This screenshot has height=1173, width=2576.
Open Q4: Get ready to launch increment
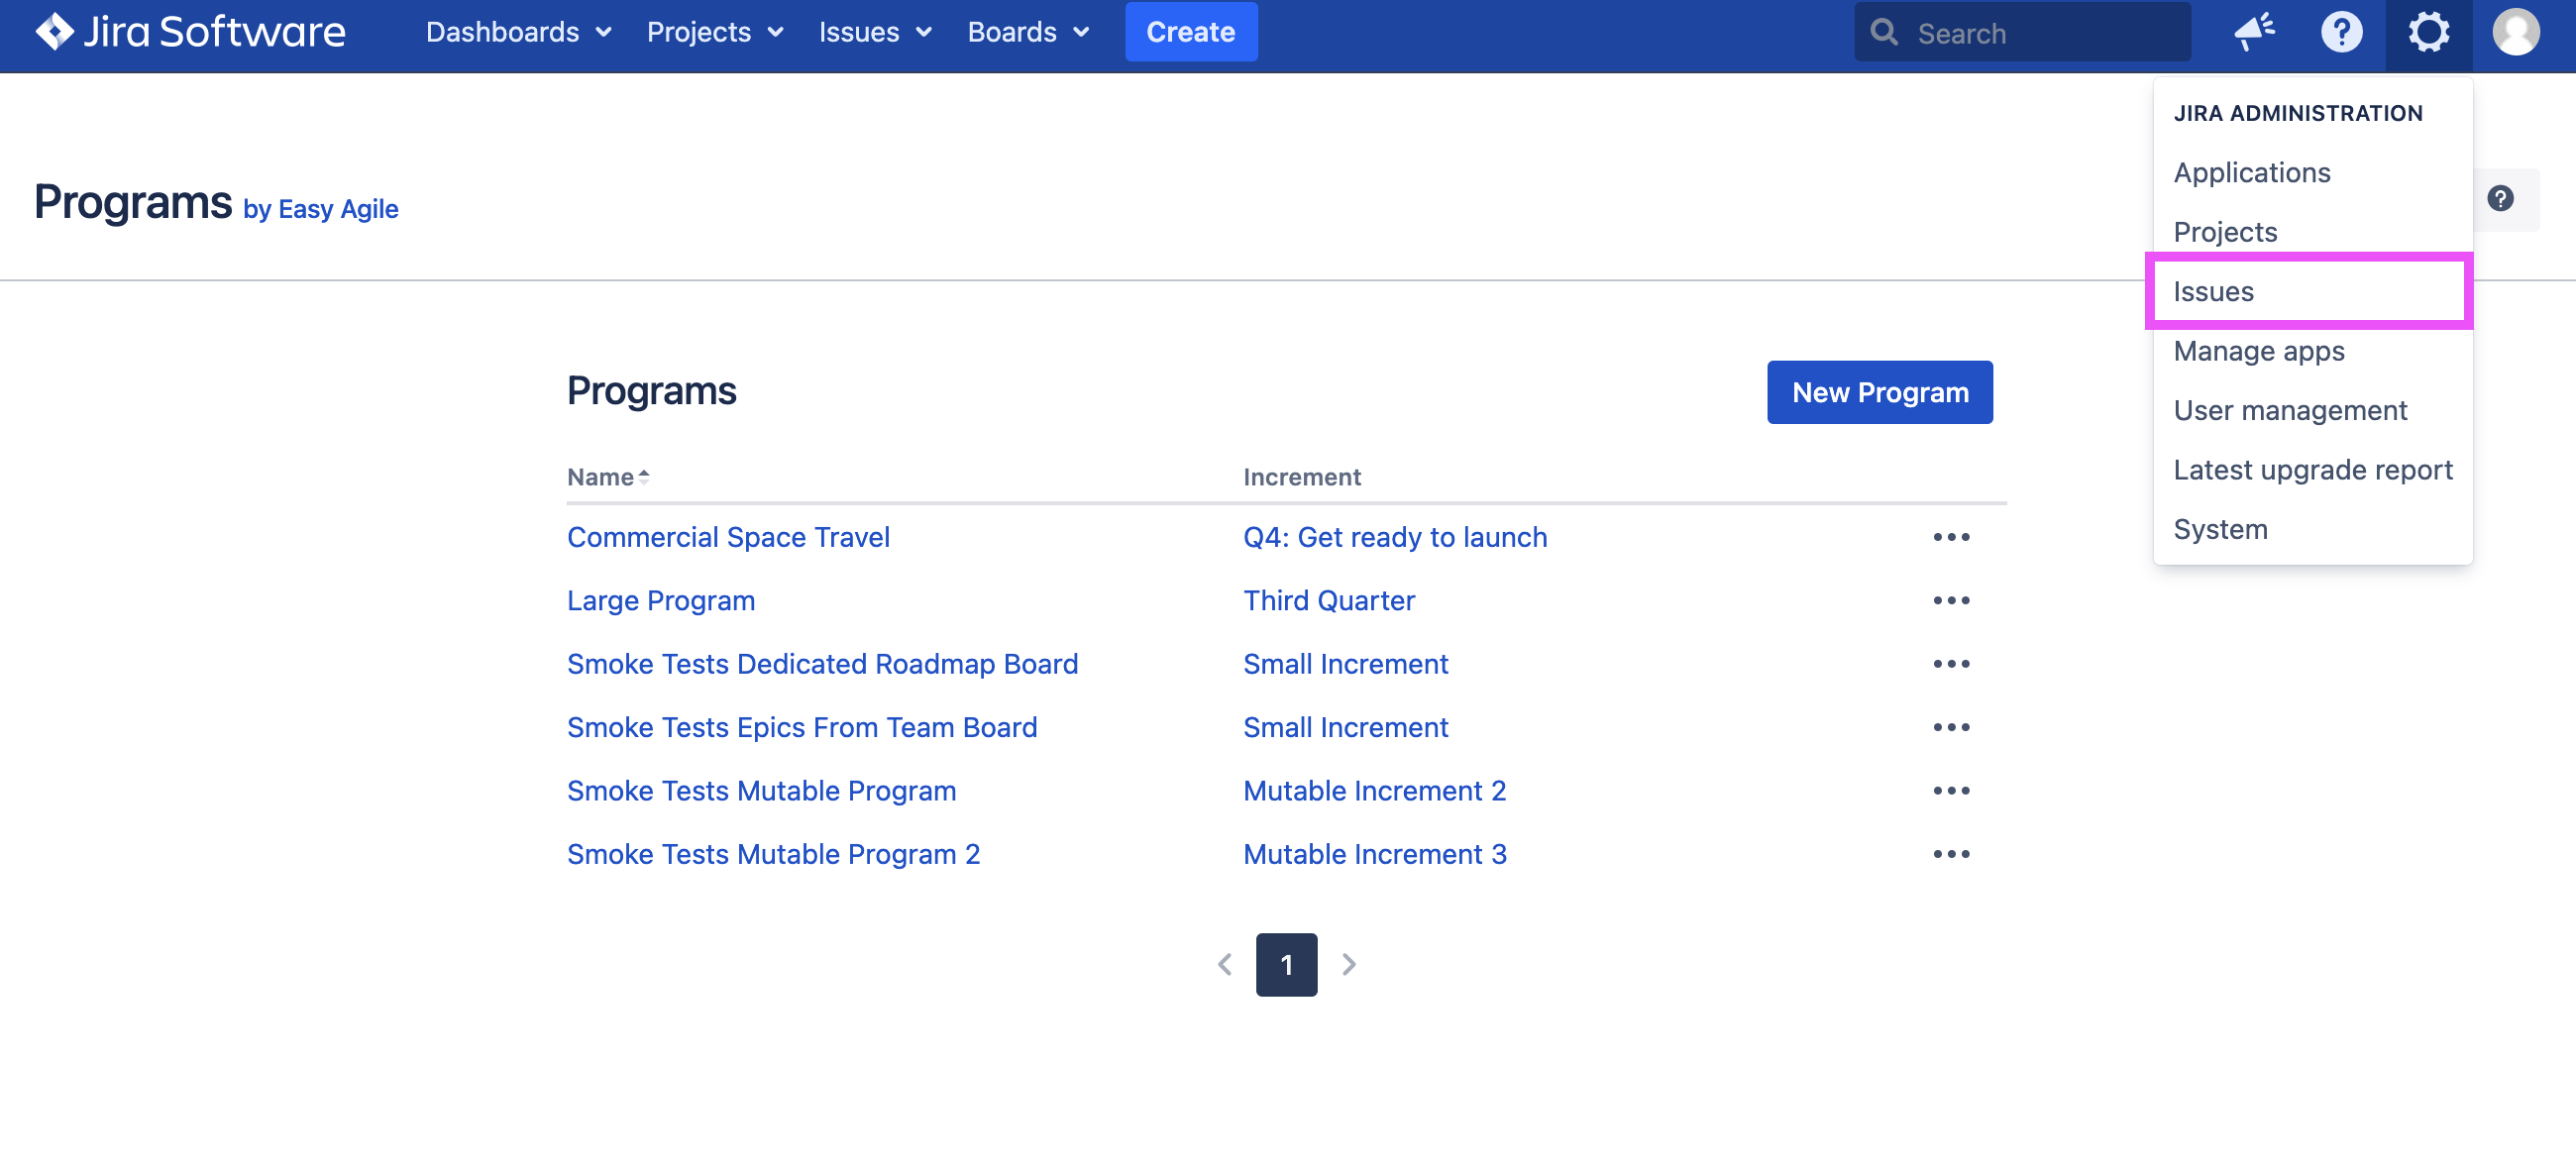[1394, 537]
